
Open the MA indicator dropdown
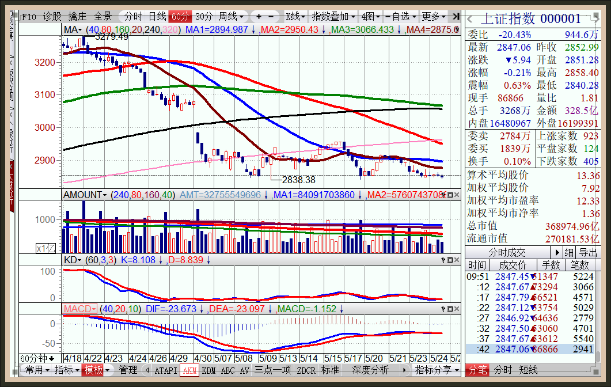(72, 30)
